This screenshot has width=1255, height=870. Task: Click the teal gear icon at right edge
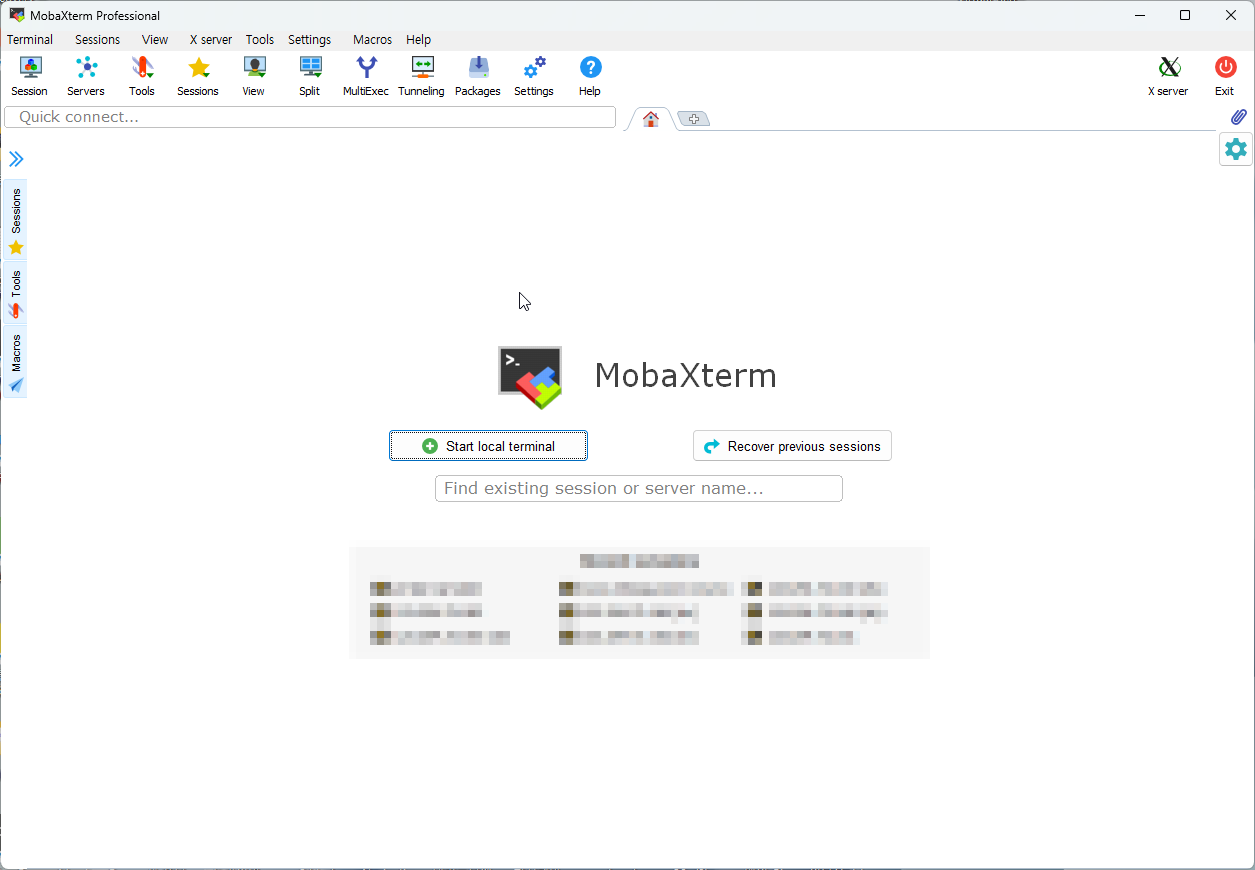pyautogui.click(x=1236, y=149)
